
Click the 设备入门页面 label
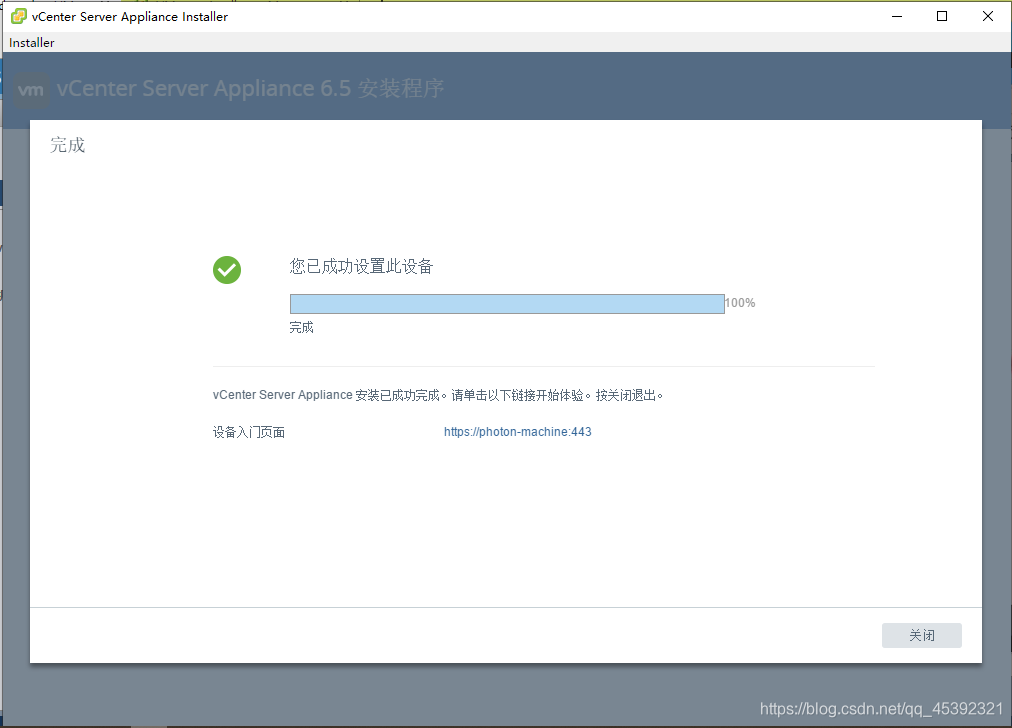pos(249,432)
